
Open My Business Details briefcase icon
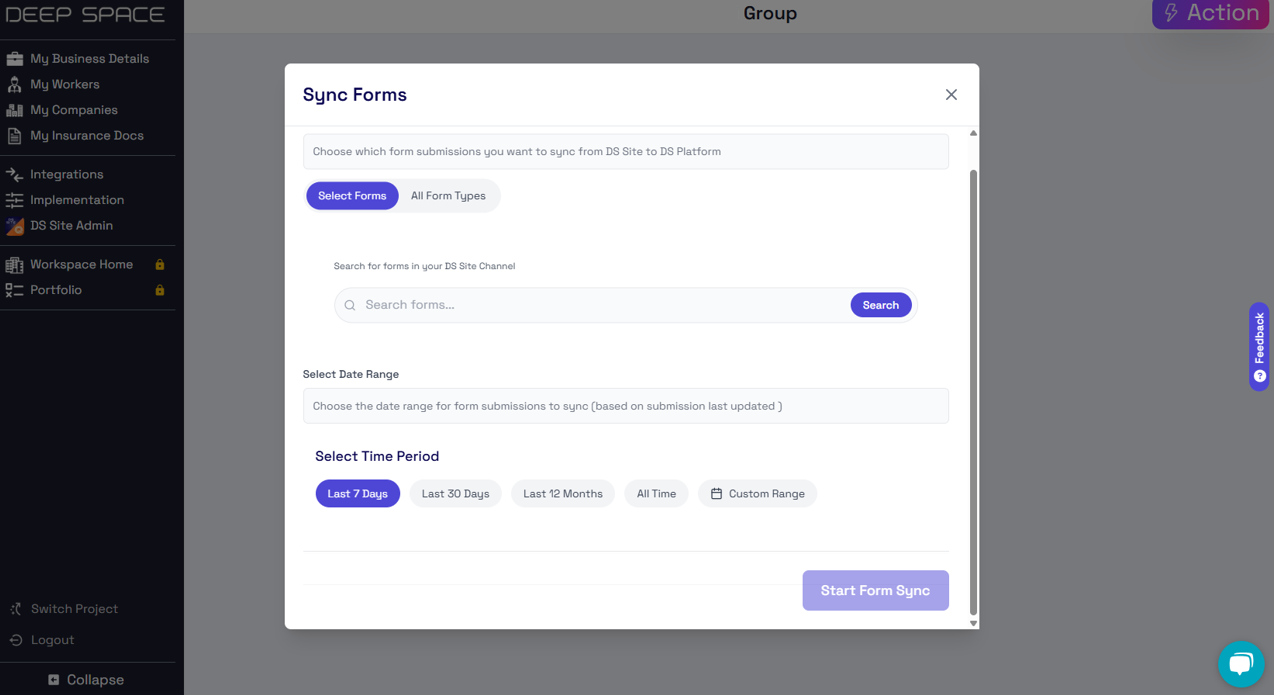point(15,59)
